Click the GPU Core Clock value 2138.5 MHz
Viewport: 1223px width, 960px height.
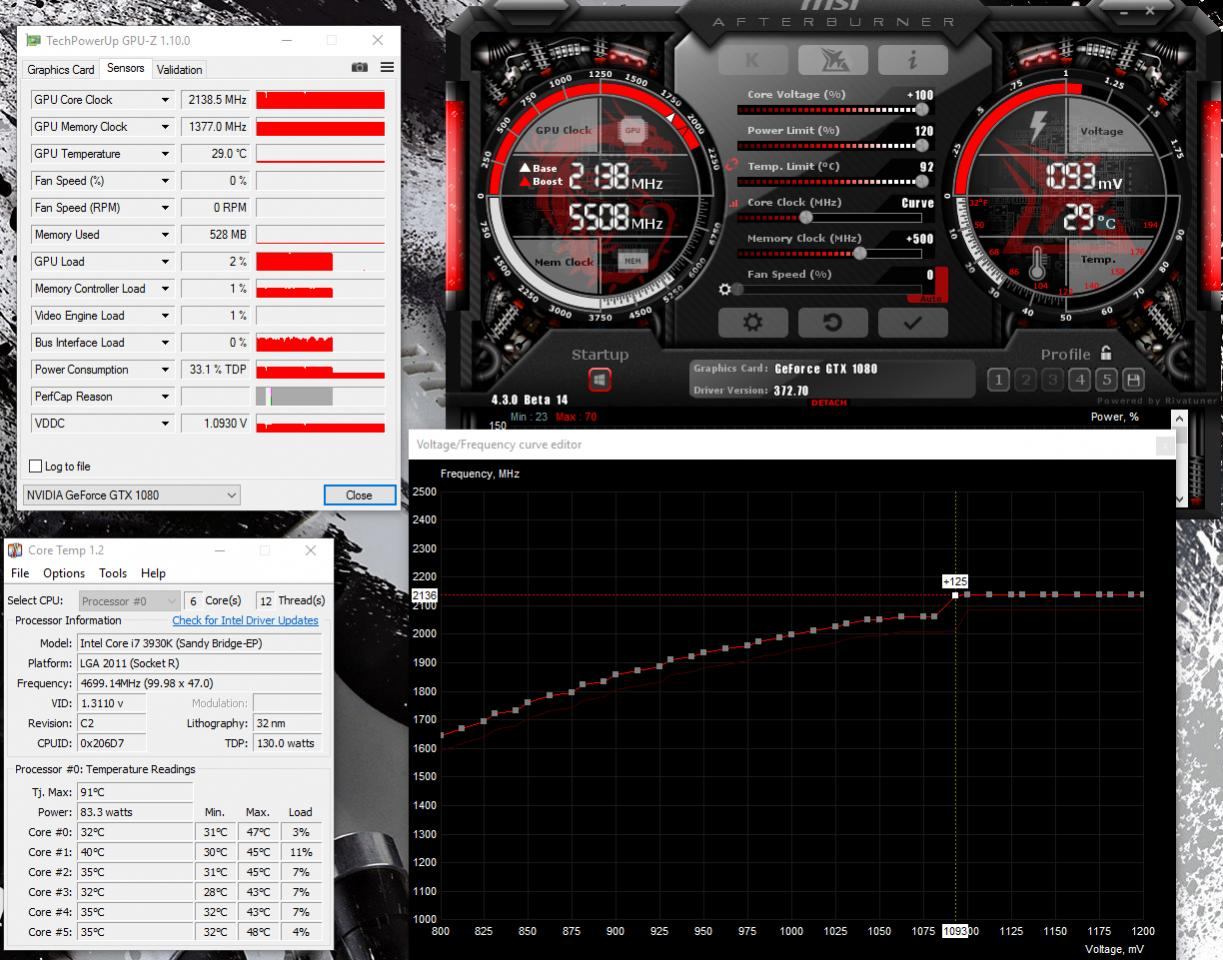click(x=214, y=100)
